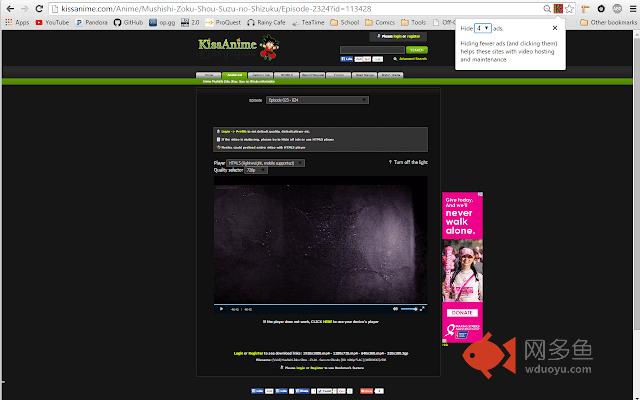This screenshot has height=400, width=640.
Task: Close the Hide ads popup
Action: click(555, 28)
